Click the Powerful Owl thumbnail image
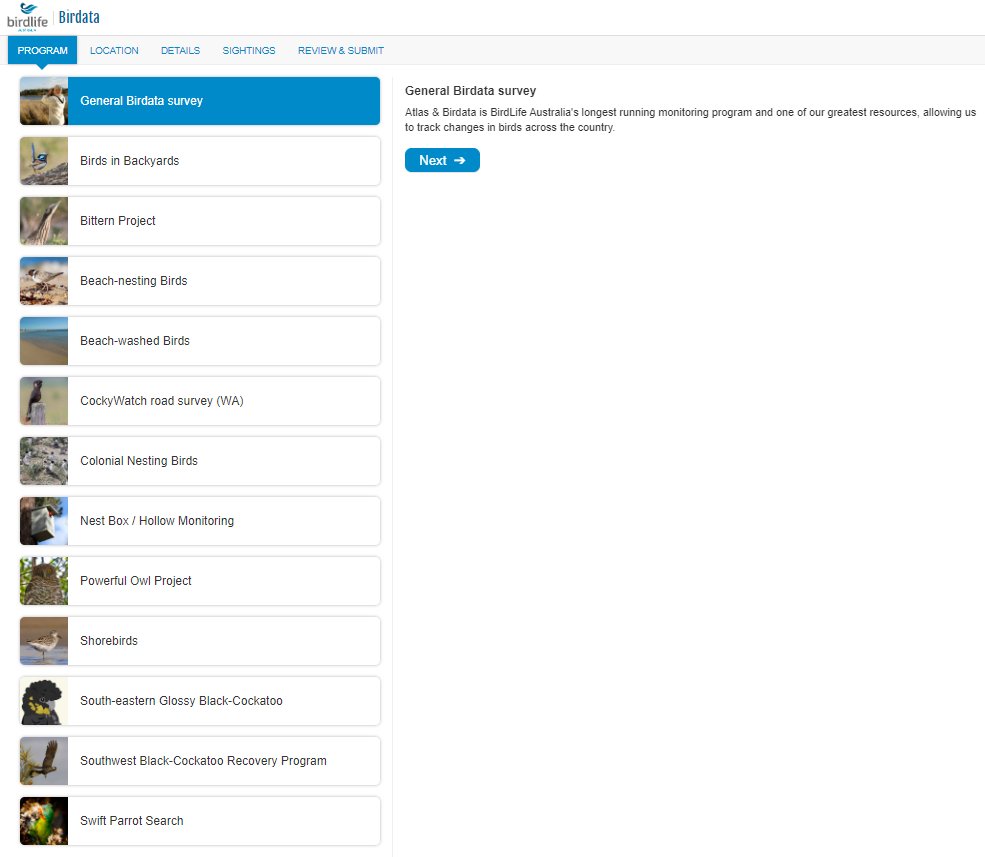Image resolution: width=985 pixels, height=857 pixels. click(44, 581)
